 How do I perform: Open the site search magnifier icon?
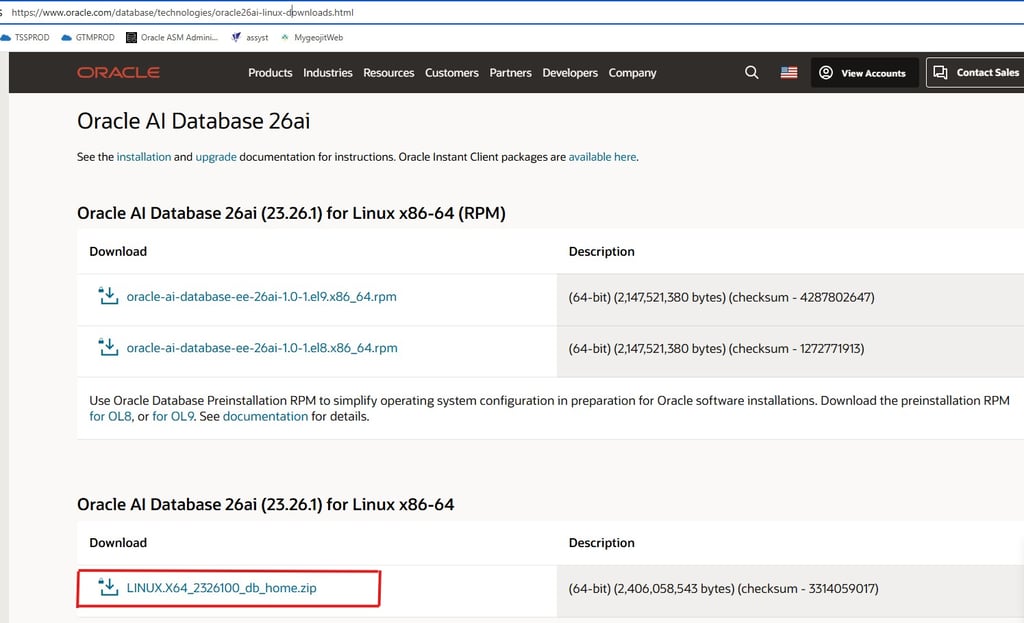click(x=752, y=72)
